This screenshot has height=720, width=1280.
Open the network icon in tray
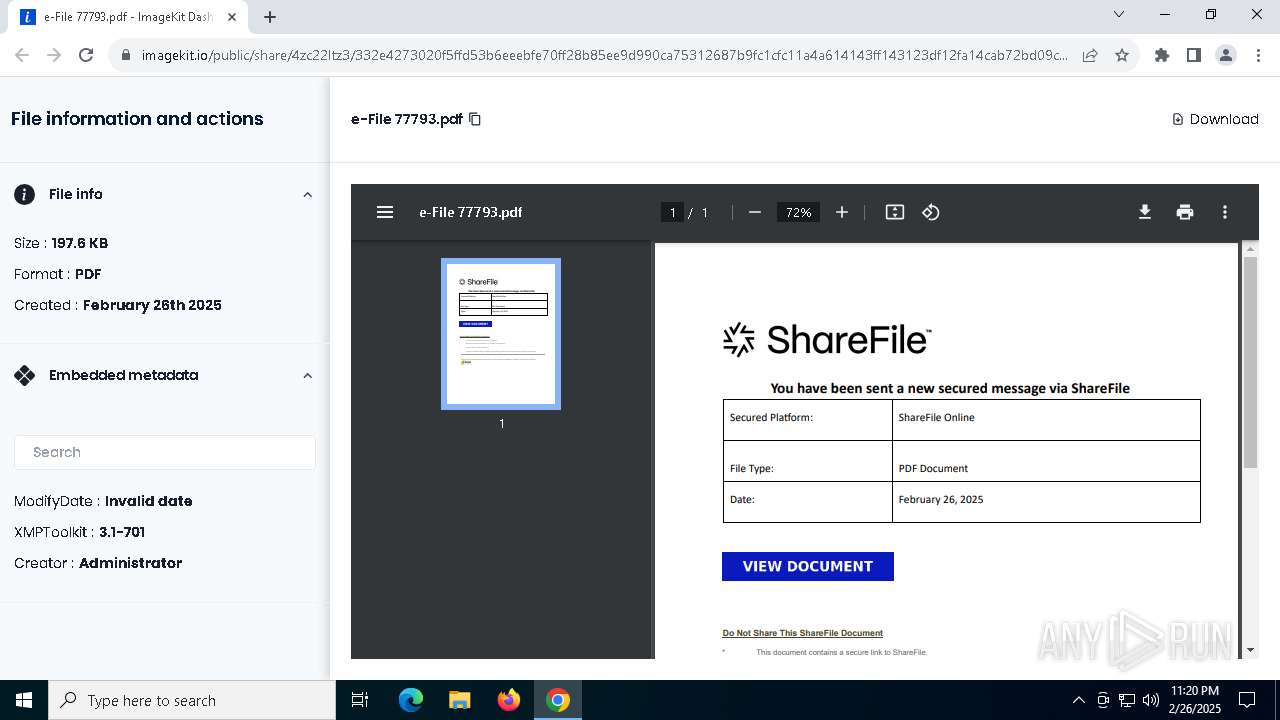pos(1127,700)
